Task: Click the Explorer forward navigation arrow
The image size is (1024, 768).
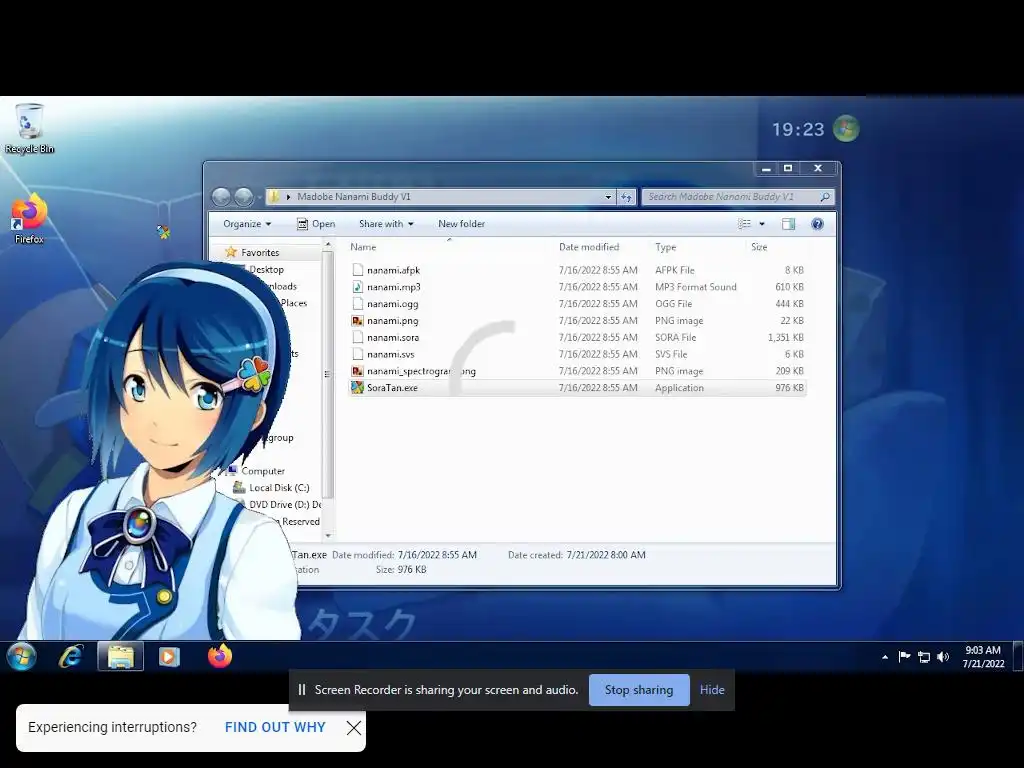Action: point(244,197)
